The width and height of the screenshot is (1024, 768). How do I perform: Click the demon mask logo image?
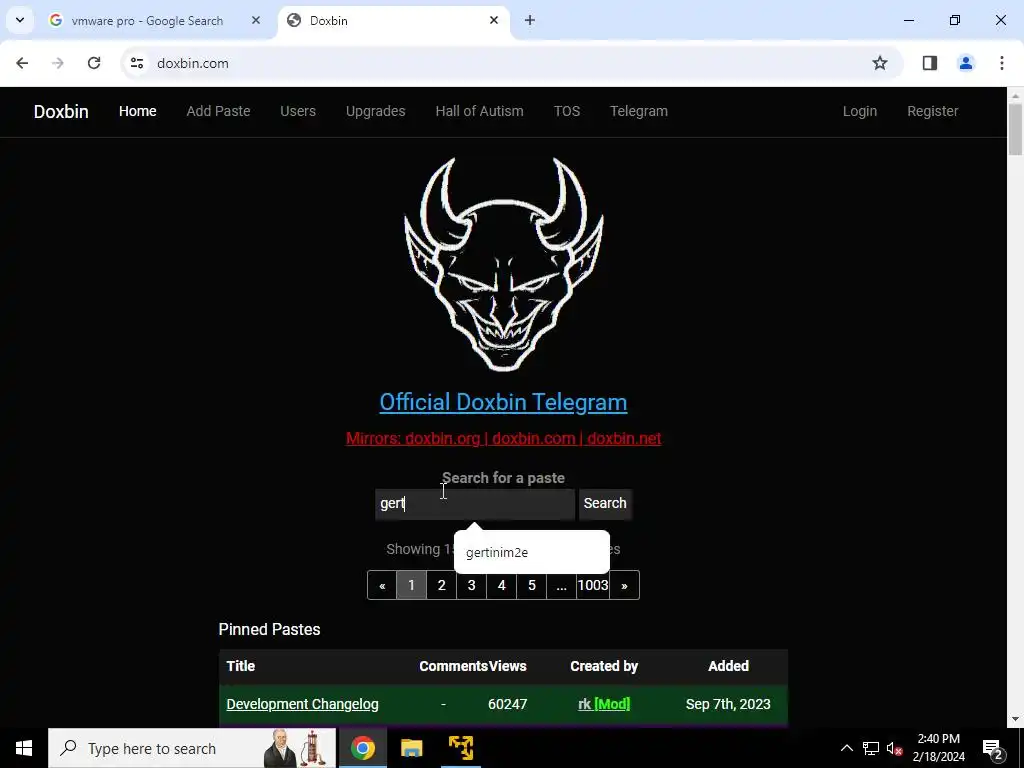[x=504, y=264]
